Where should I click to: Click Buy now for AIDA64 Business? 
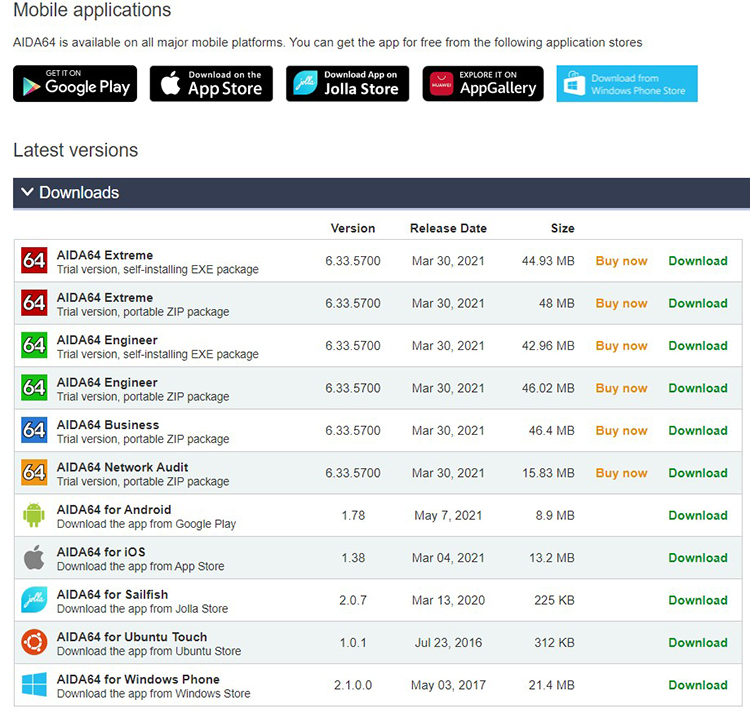coord(621,431)
